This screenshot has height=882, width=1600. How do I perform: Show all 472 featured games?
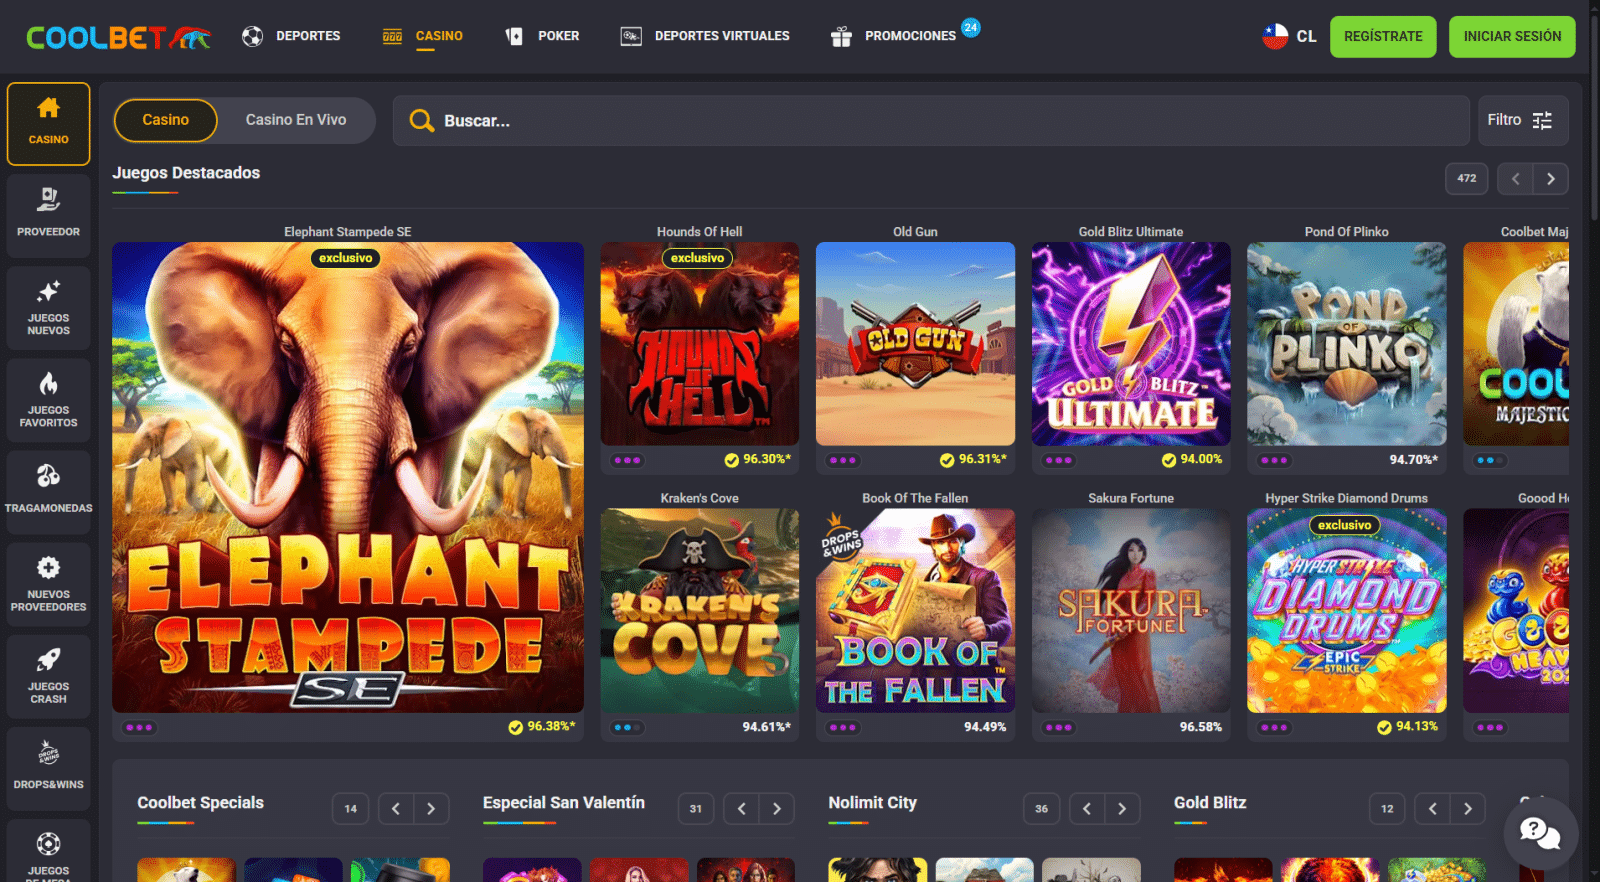coord(1467,179)
